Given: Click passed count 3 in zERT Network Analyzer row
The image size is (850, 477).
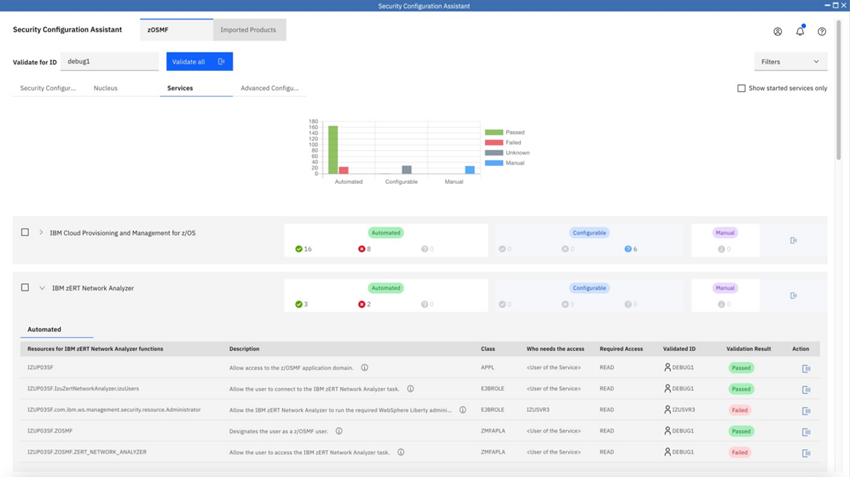Looking at the screenshot, I should tap(301, 304).
